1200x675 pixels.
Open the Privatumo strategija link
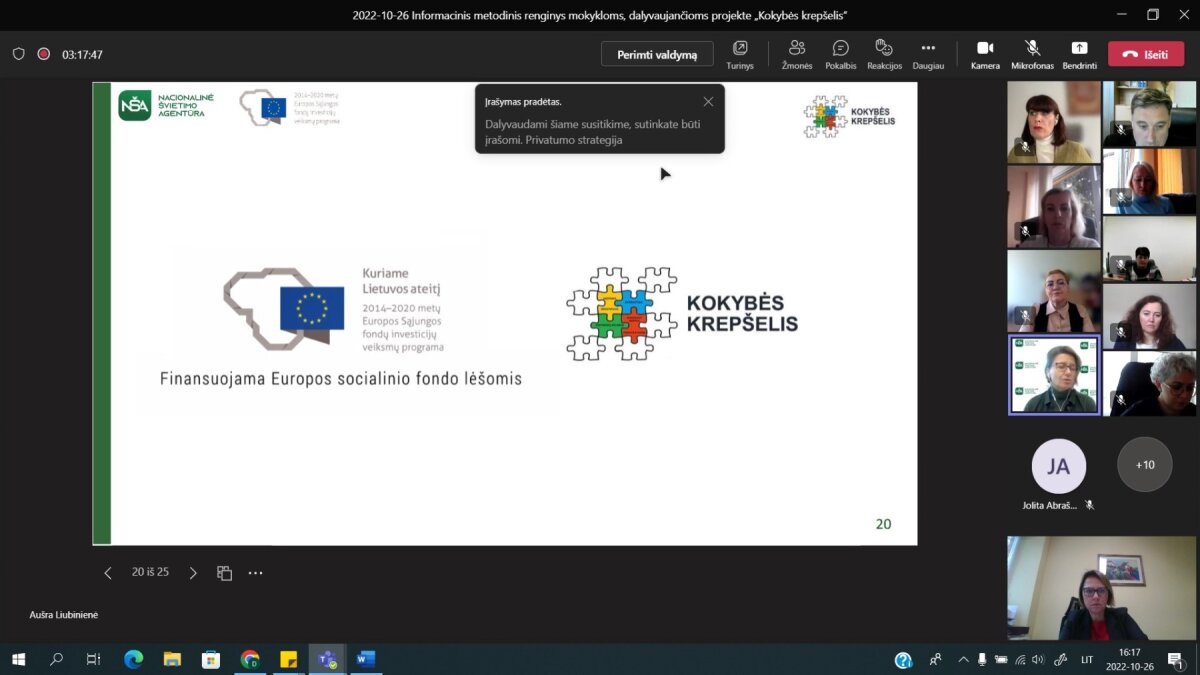coord(573,140)
